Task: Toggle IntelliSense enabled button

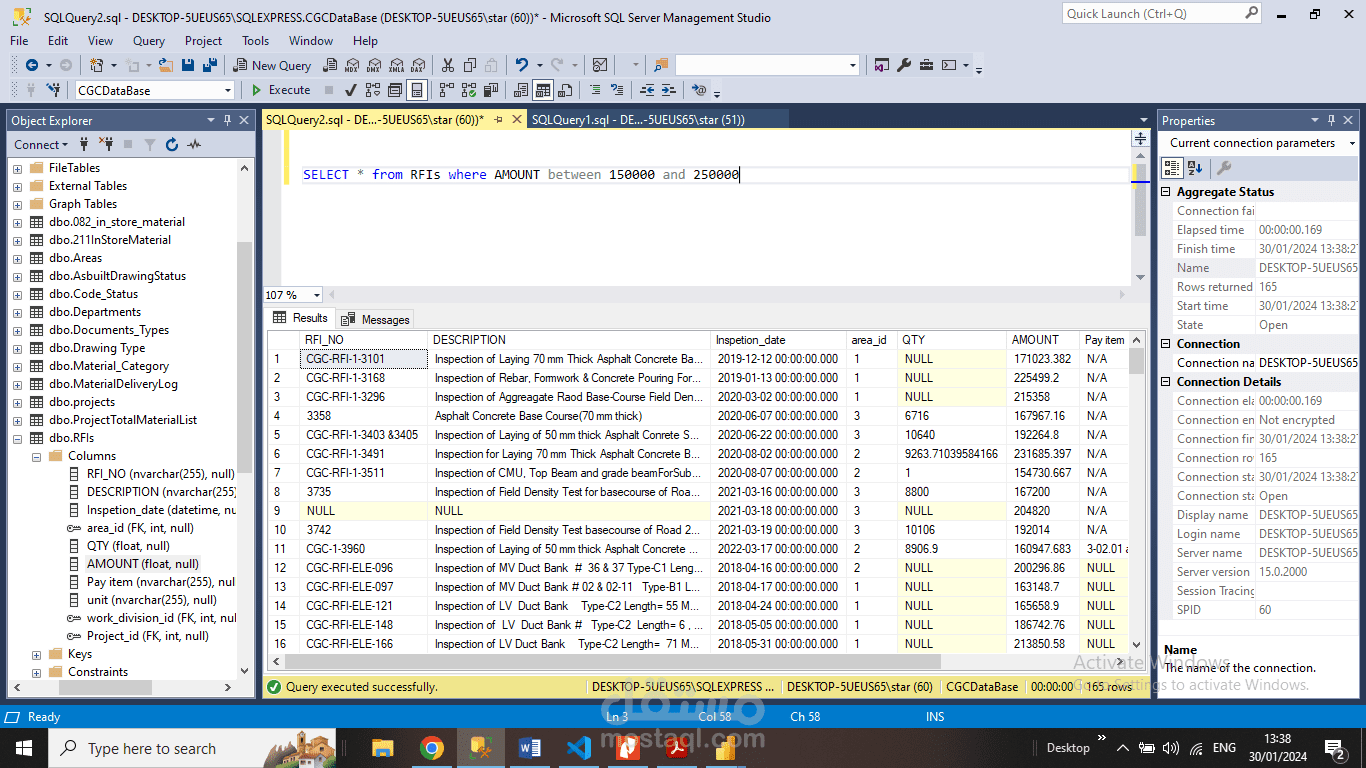Action: pos(417,90)
